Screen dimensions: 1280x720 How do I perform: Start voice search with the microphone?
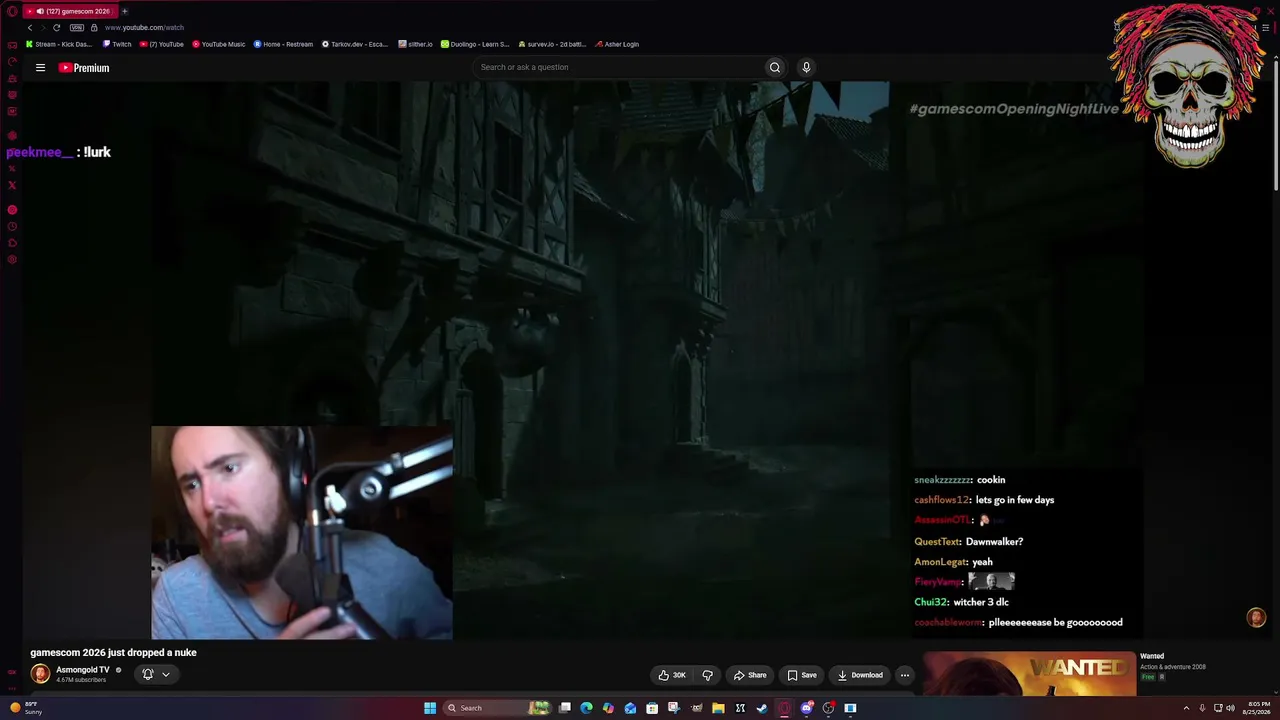(x=806, y=67)
